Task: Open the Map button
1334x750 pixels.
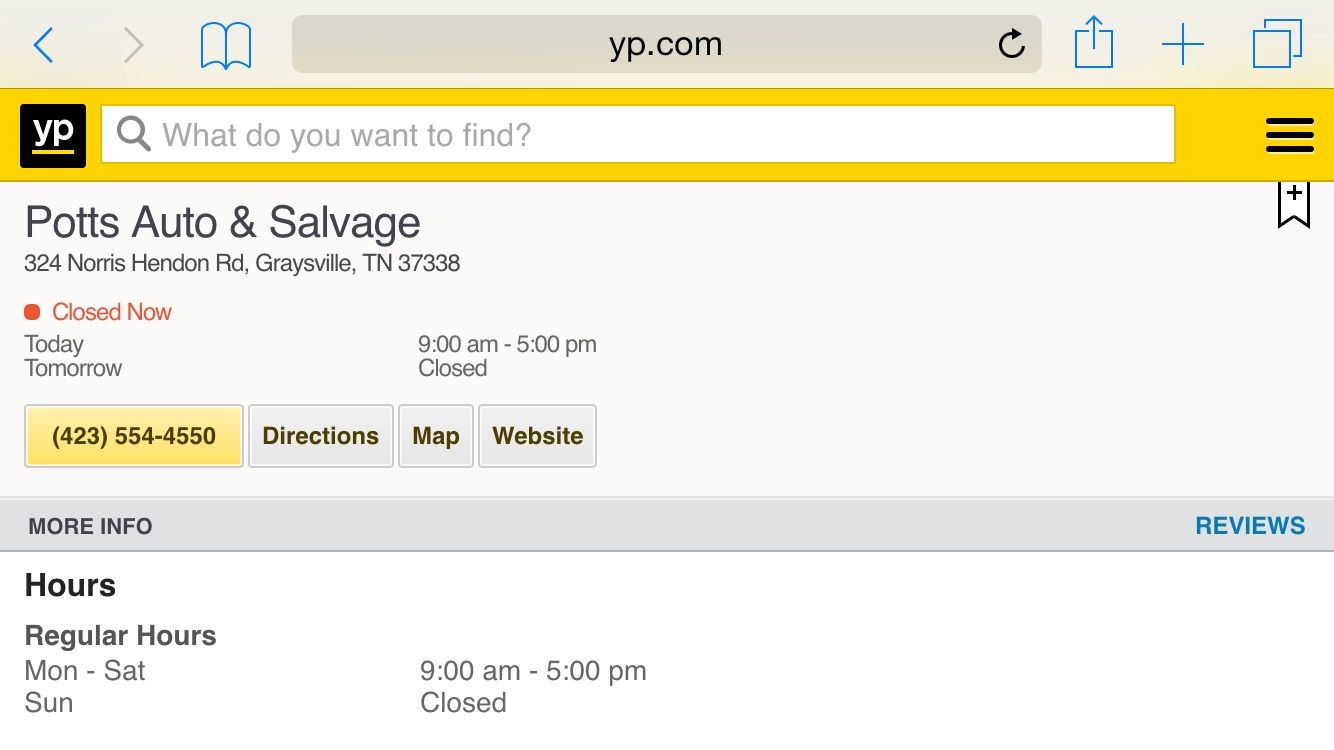Action: (436, 436)
